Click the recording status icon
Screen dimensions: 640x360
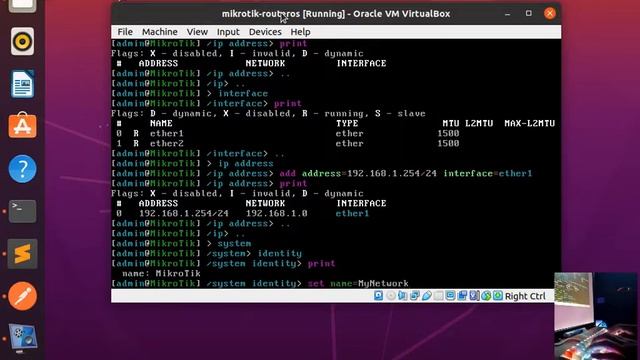tap(462, 296)
